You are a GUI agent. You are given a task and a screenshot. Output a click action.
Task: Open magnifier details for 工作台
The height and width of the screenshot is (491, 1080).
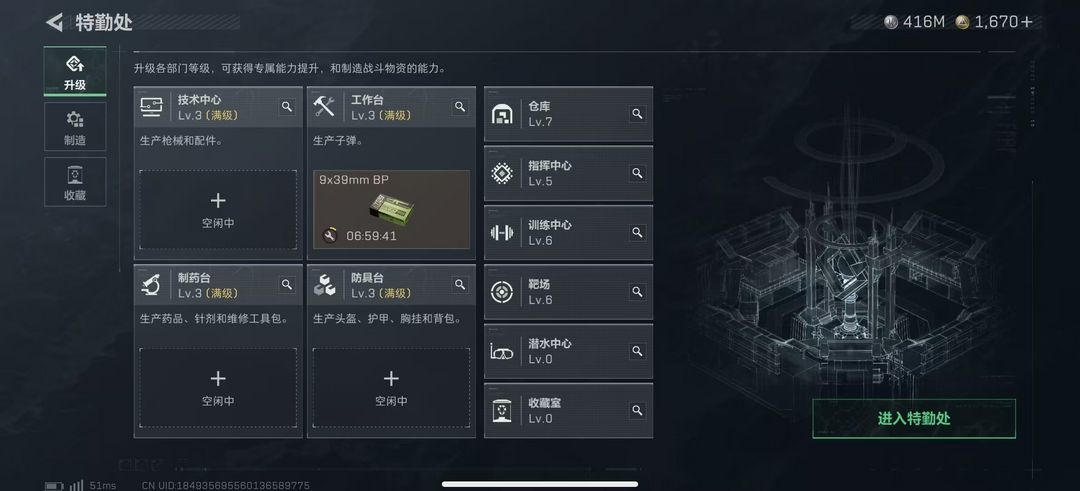tap(460, 107)
